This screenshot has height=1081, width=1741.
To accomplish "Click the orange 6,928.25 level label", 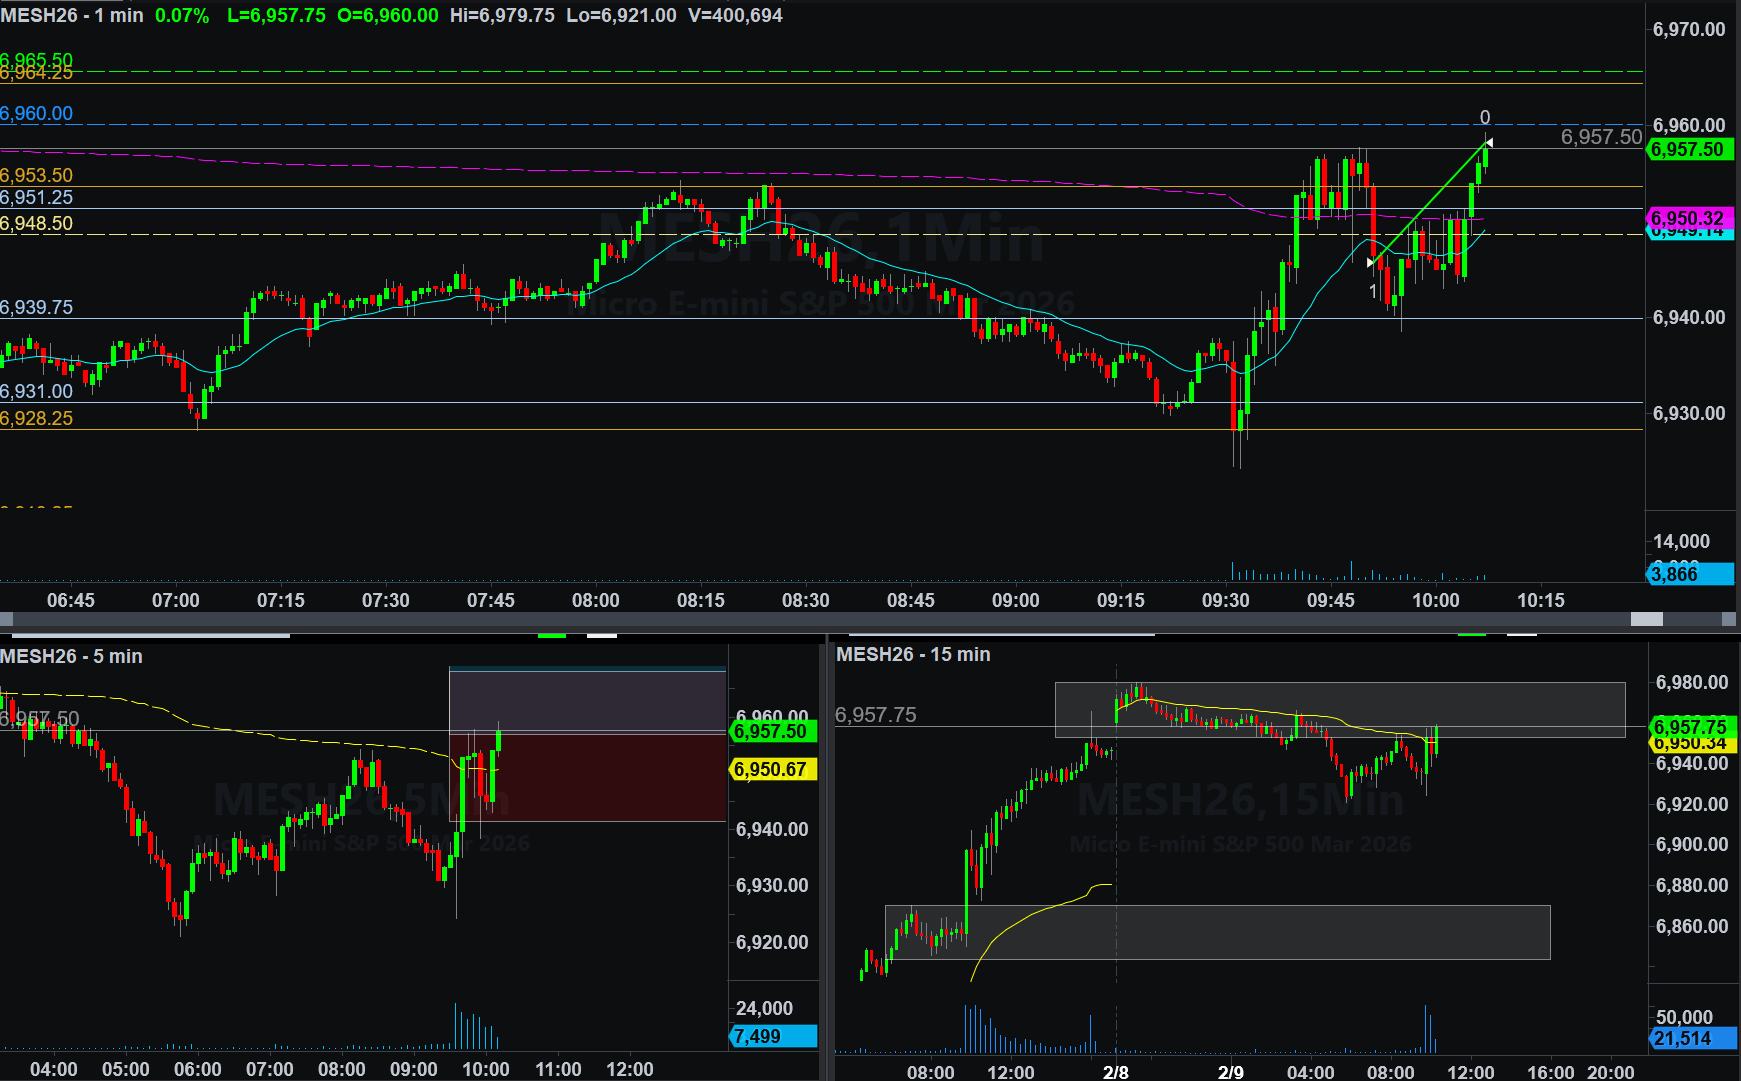I will point(37,419).
